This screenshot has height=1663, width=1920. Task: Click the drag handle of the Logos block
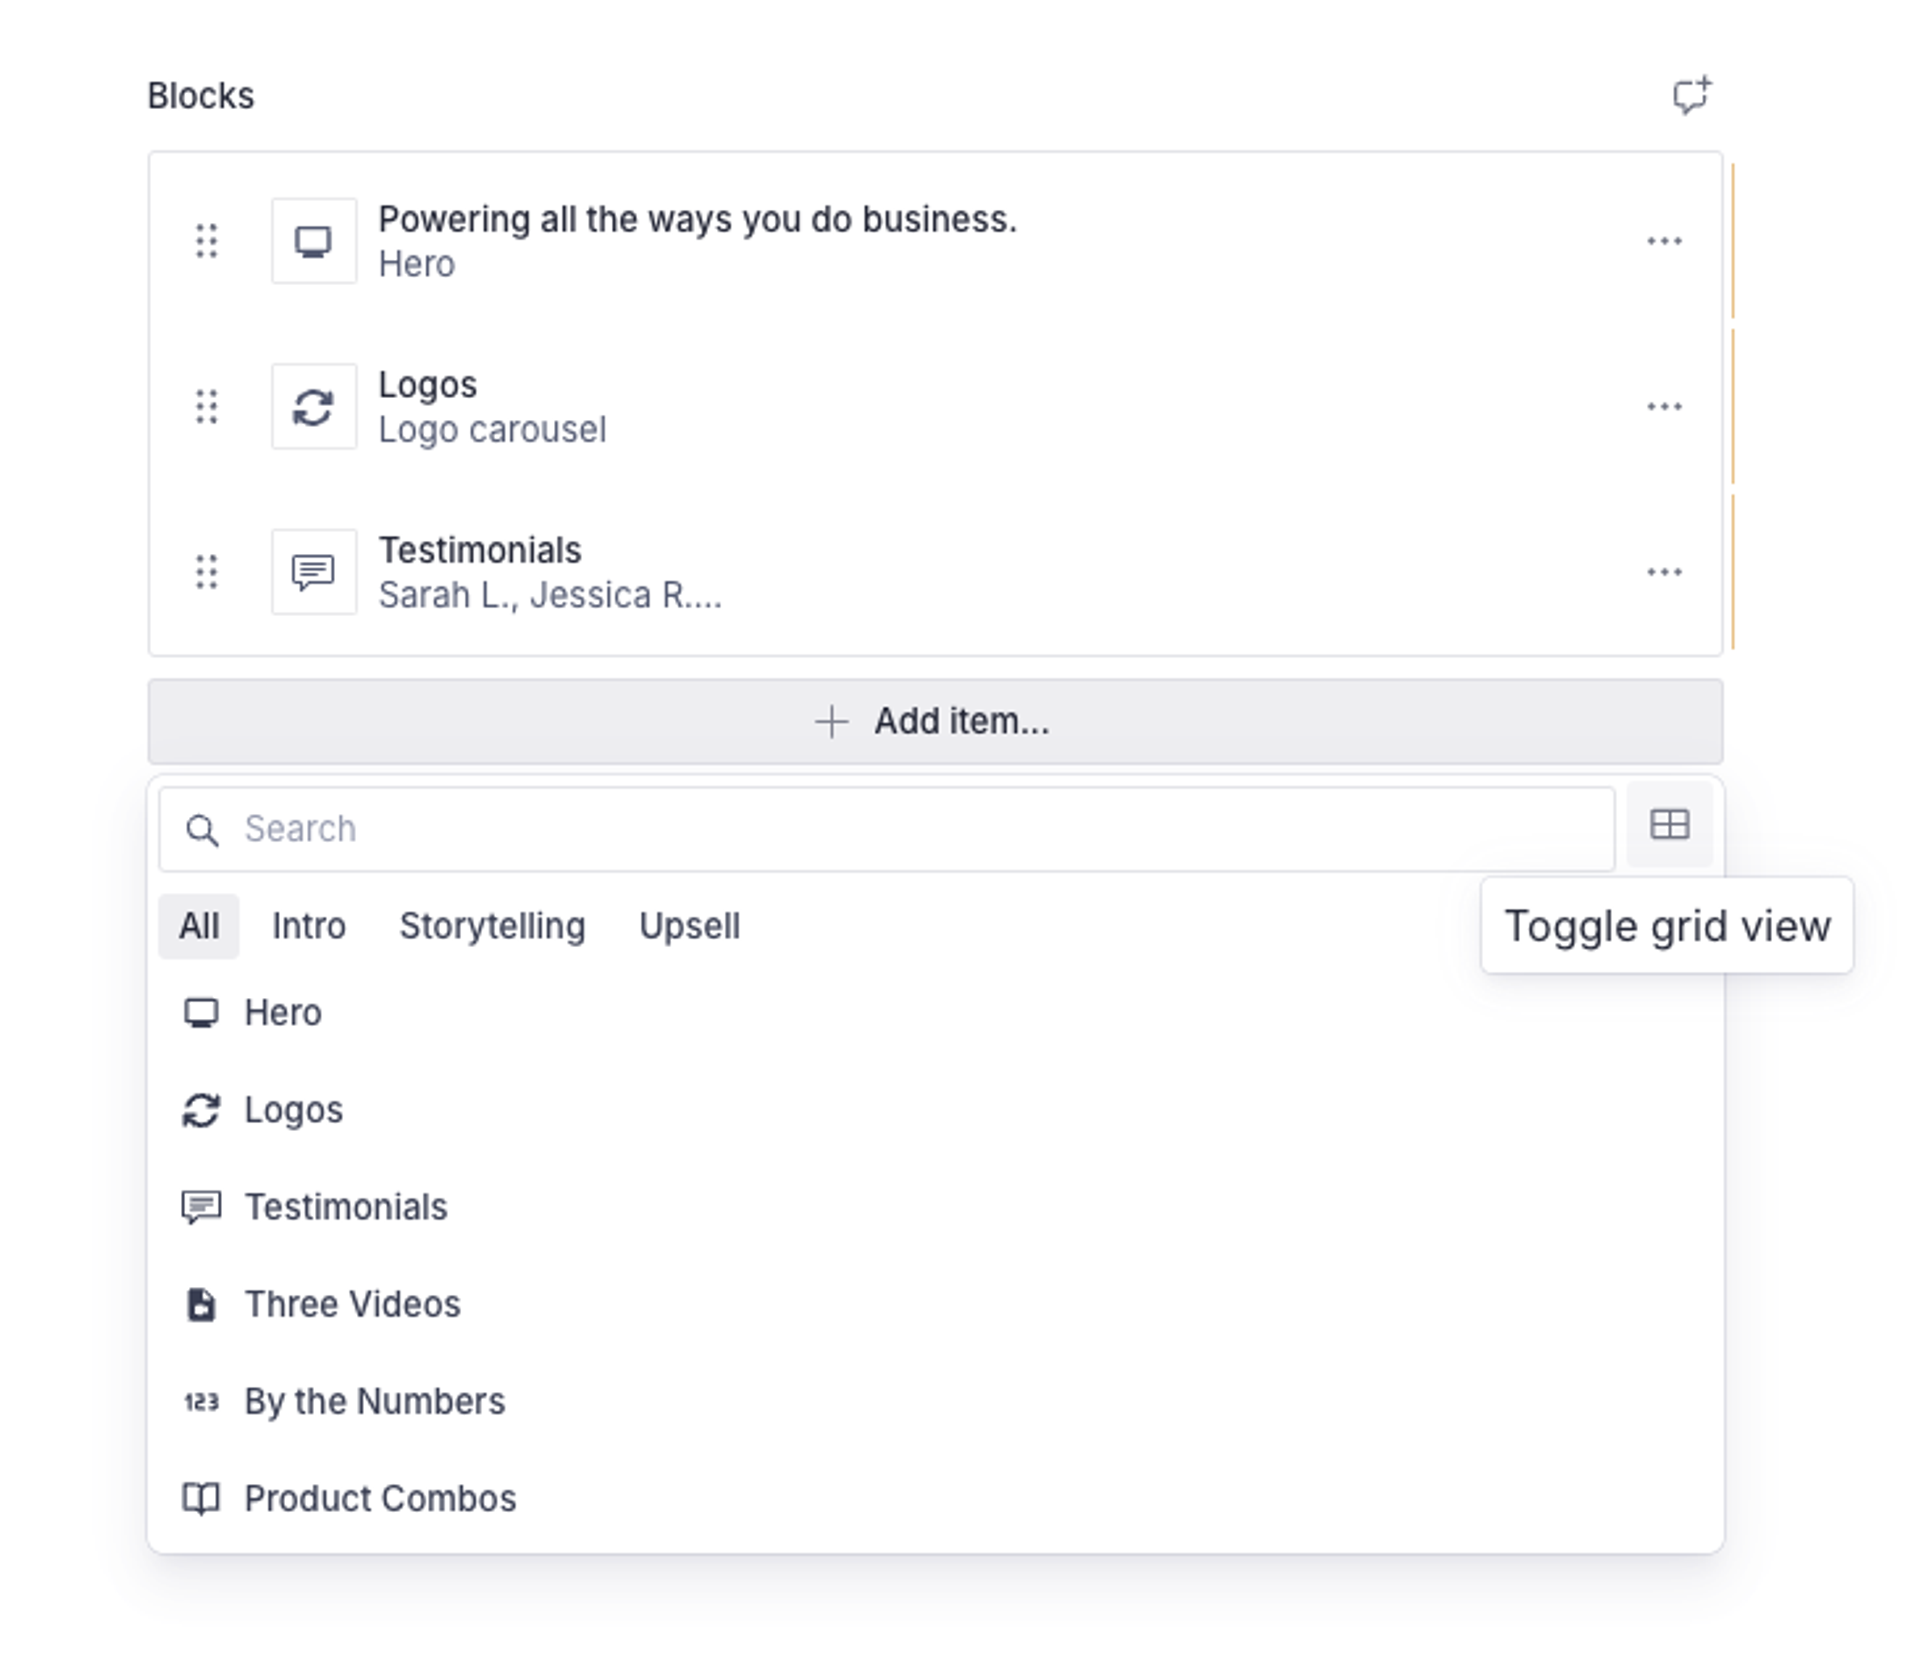click(x=207, y=406)
